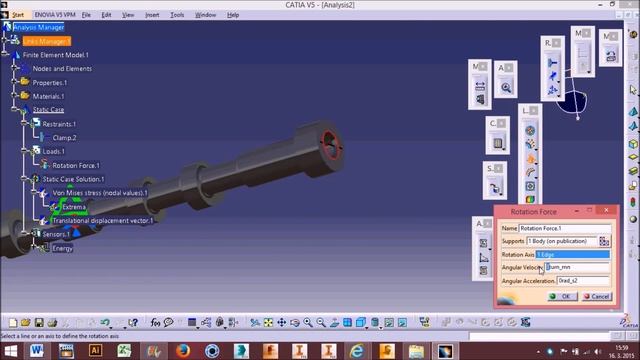
Task: Click the Angular Velocity input field
Action: click(578, 267)
